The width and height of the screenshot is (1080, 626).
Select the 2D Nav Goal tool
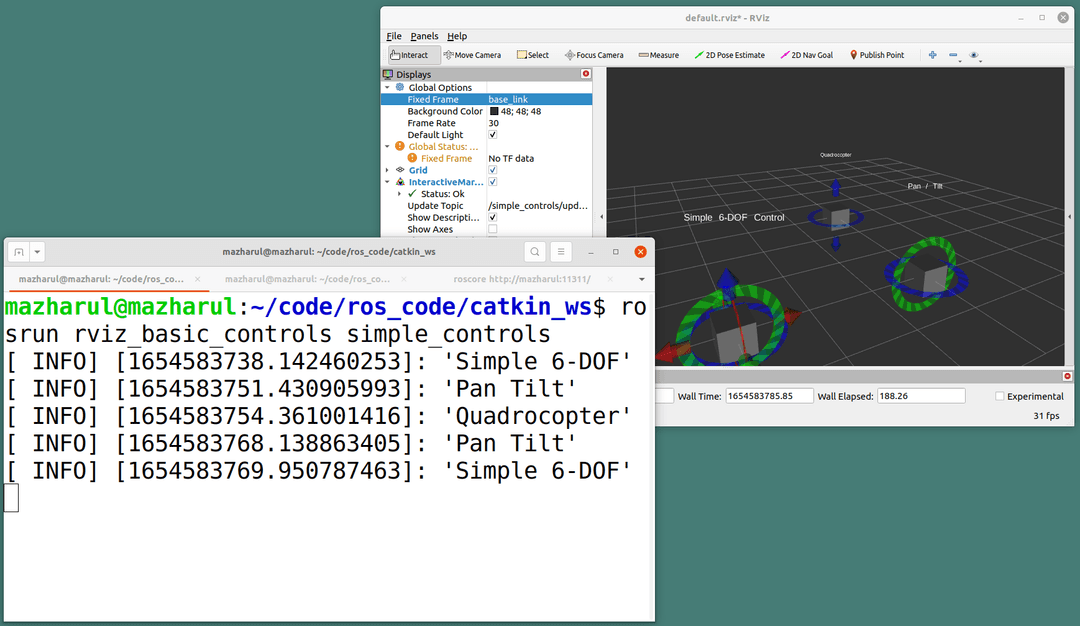pos(807,55)
